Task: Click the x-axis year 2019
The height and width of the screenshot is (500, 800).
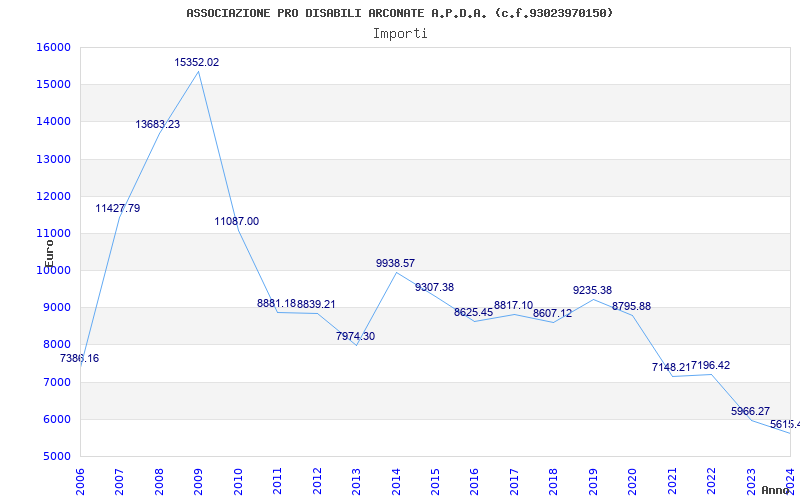Action: [593, 481]
